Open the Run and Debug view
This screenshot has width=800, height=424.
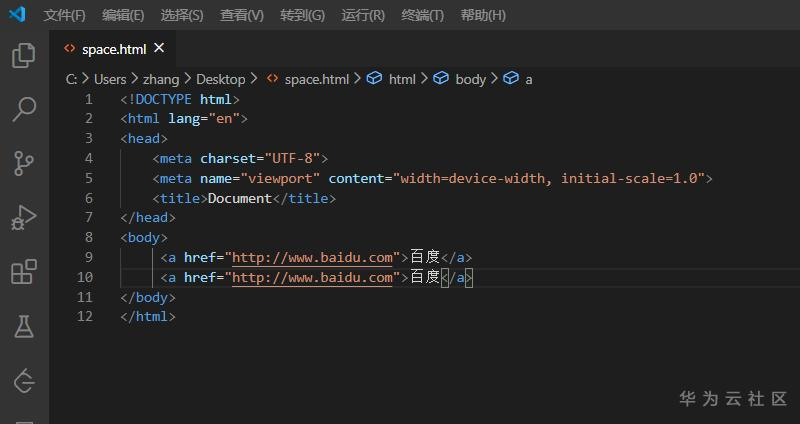tap(23, 217)
